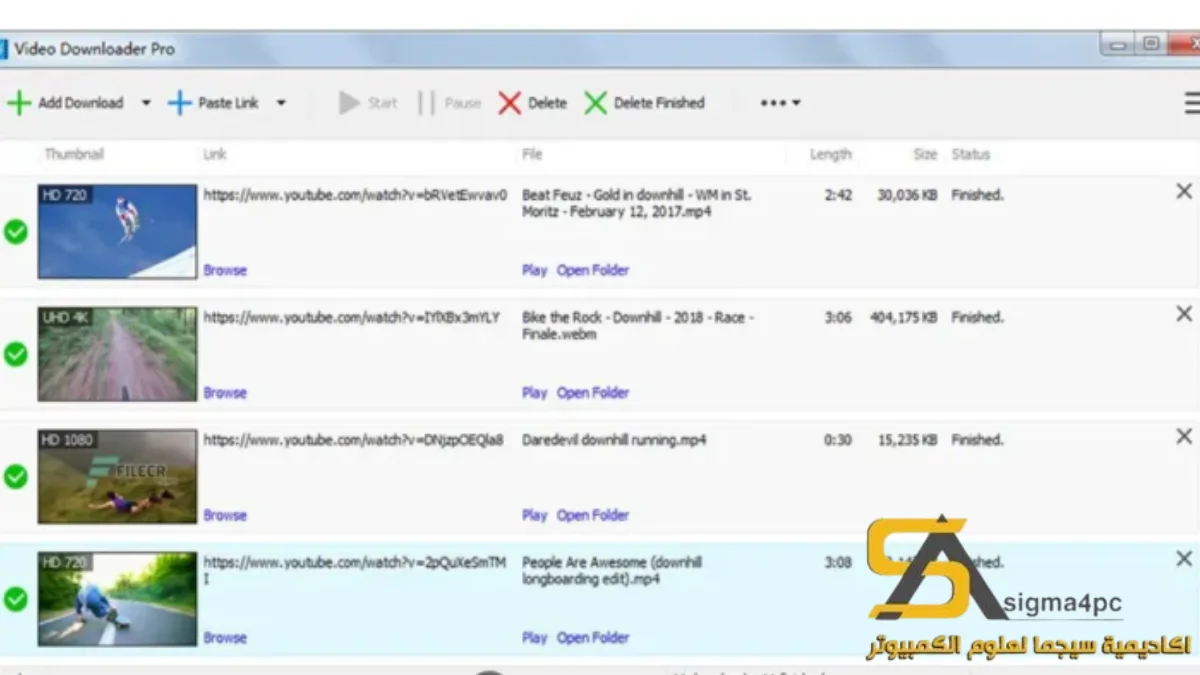The image size is (1200, 675).
Task: Click the 3:08 length value
Action: (x=838, y=562)
